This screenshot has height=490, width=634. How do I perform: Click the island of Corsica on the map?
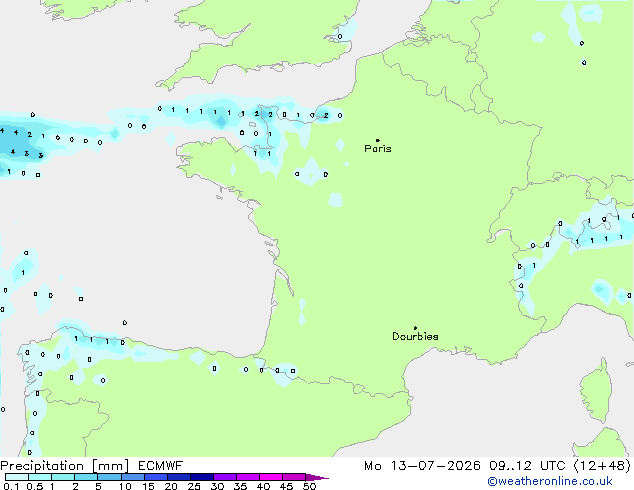(x=598, y=390)
